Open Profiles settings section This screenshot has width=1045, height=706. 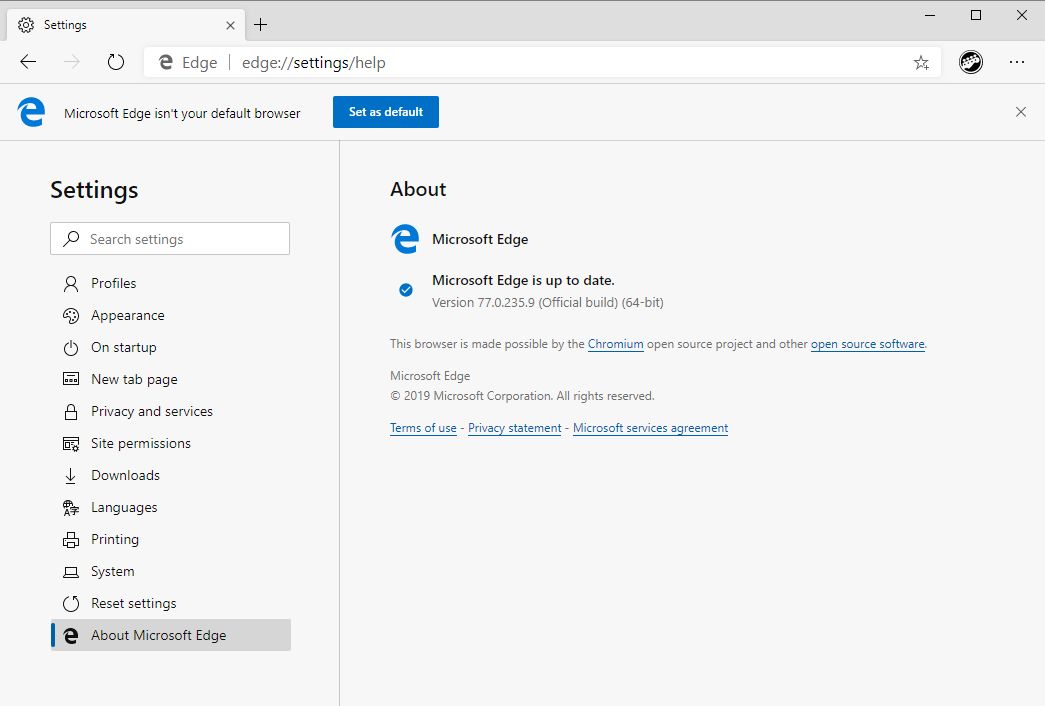pos(113,283)
